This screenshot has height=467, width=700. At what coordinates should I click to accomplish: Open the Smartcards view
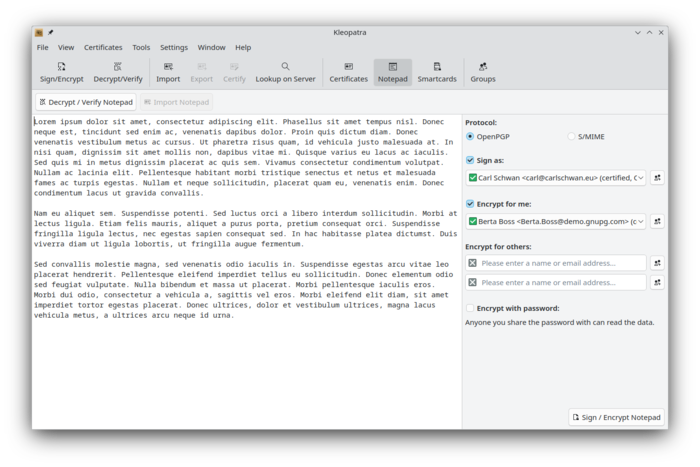click(437, 72)
